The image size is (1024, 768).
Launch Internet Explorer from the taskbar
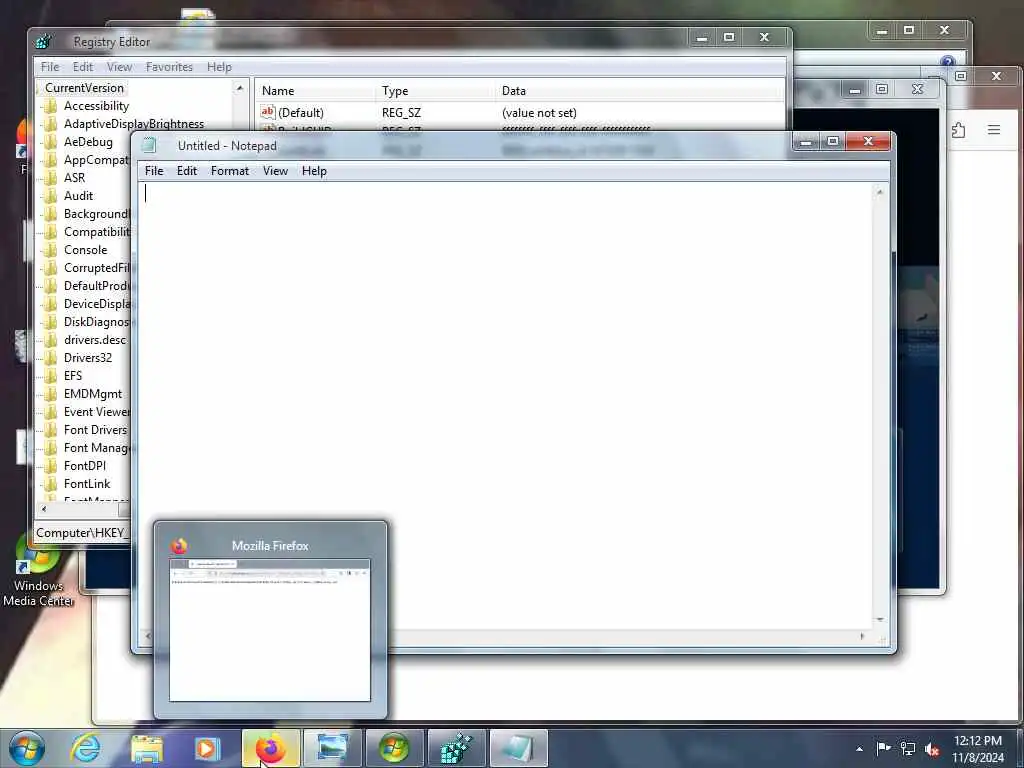click(x=86, y=748)
